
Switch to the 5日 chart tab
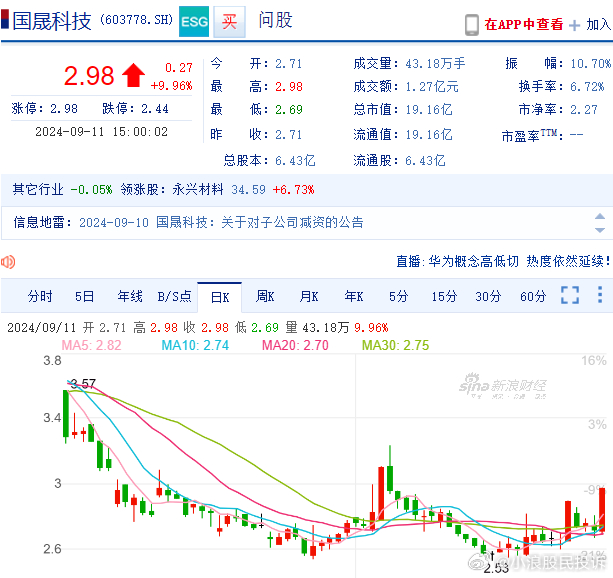84,296
